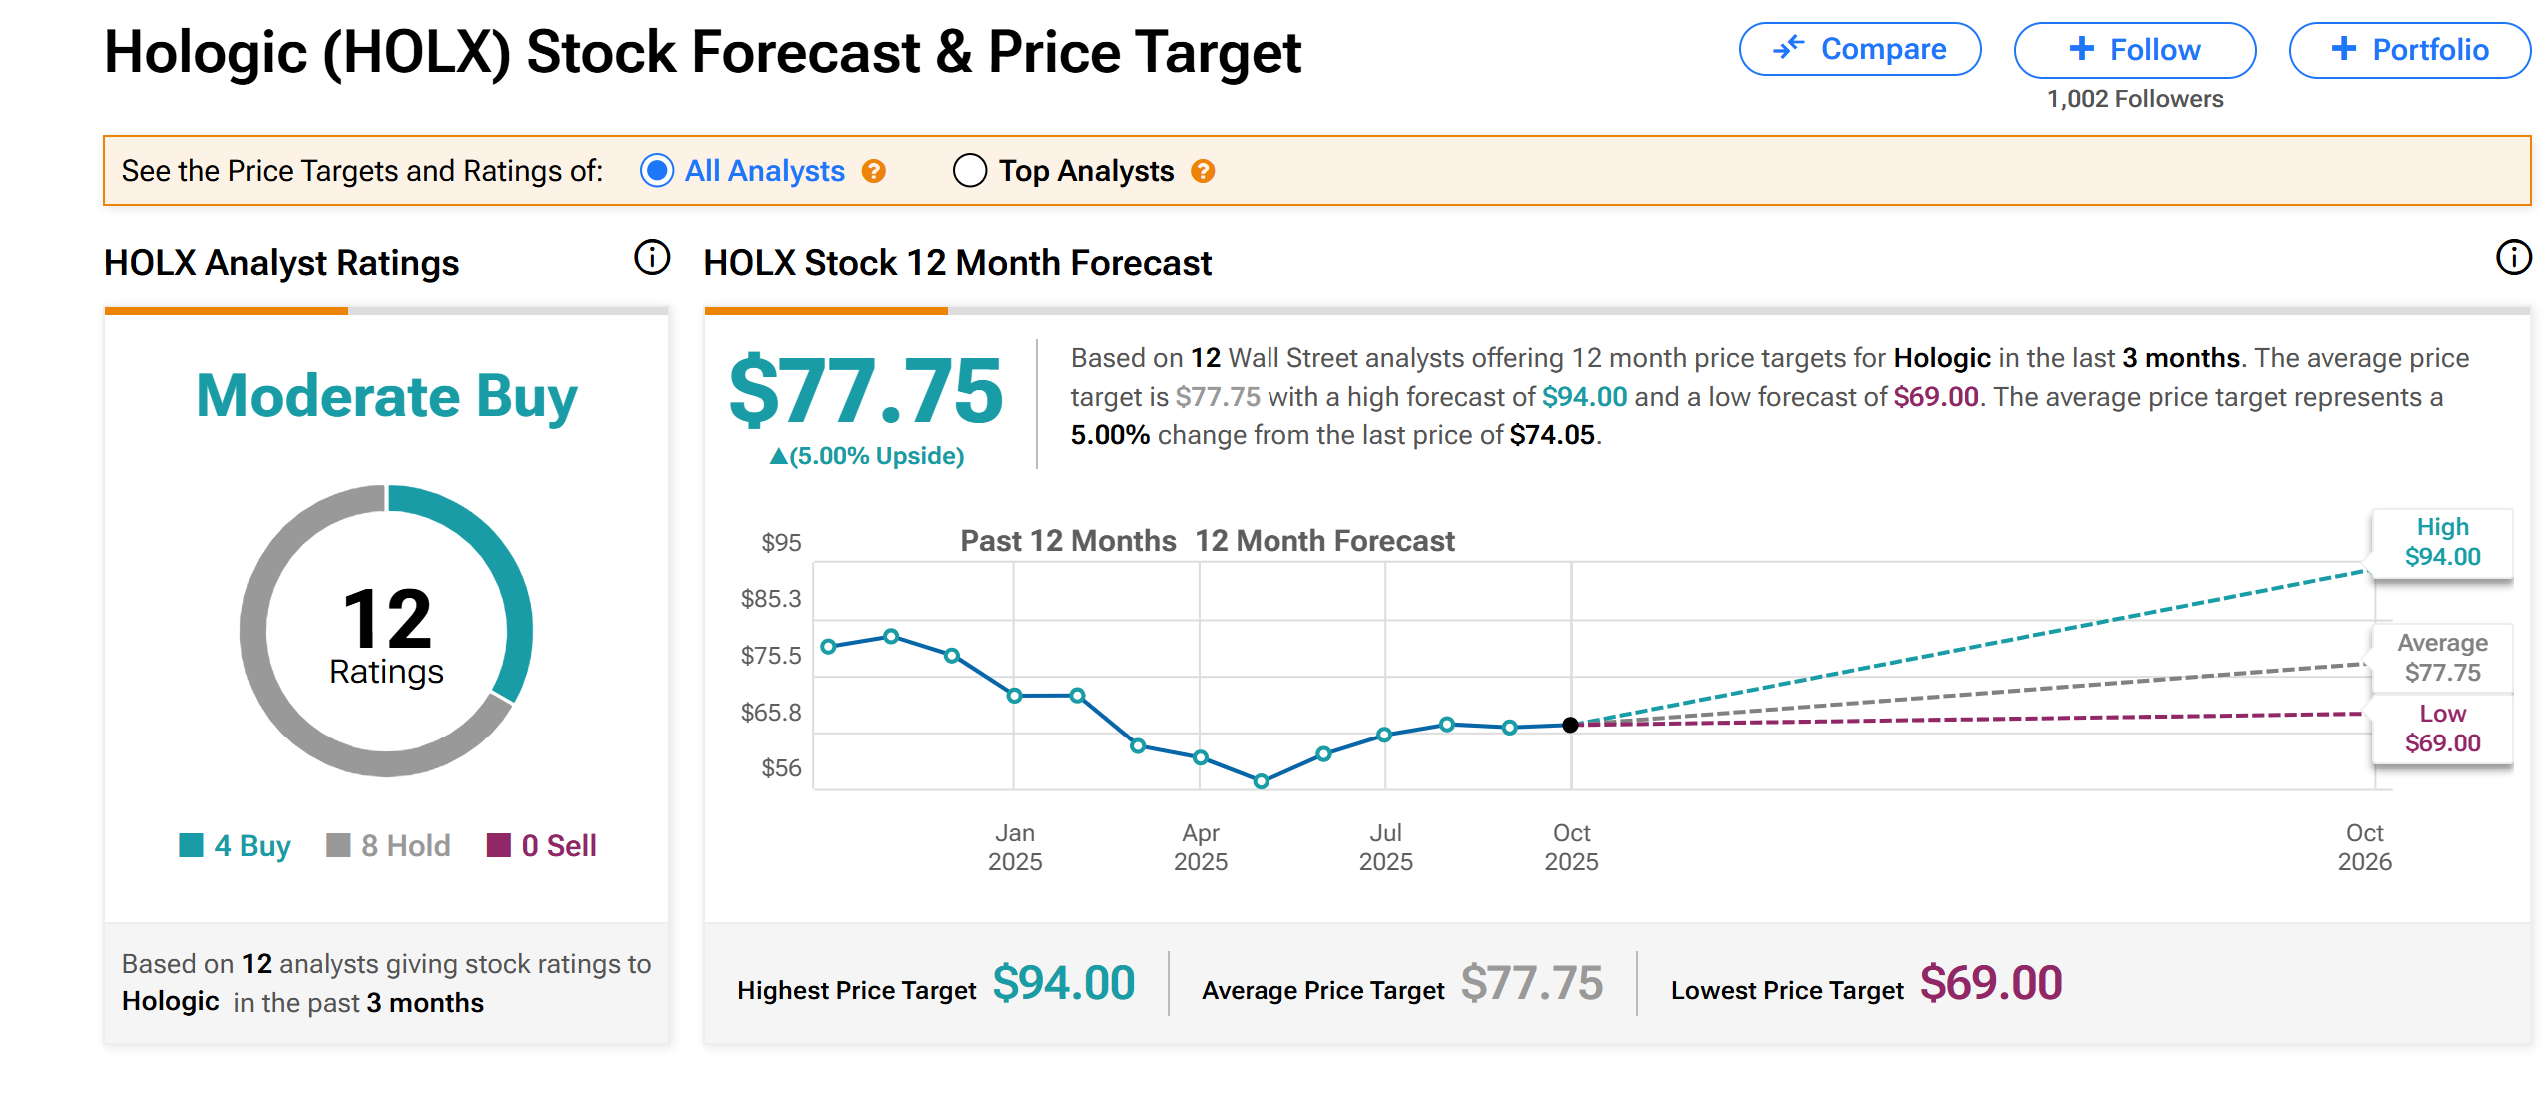Image resolution: width=2547 pixels, height=1109 pixels.
Task: Click the info icon beside HOLX Analyst Ratings
Action: coord(652,258)
